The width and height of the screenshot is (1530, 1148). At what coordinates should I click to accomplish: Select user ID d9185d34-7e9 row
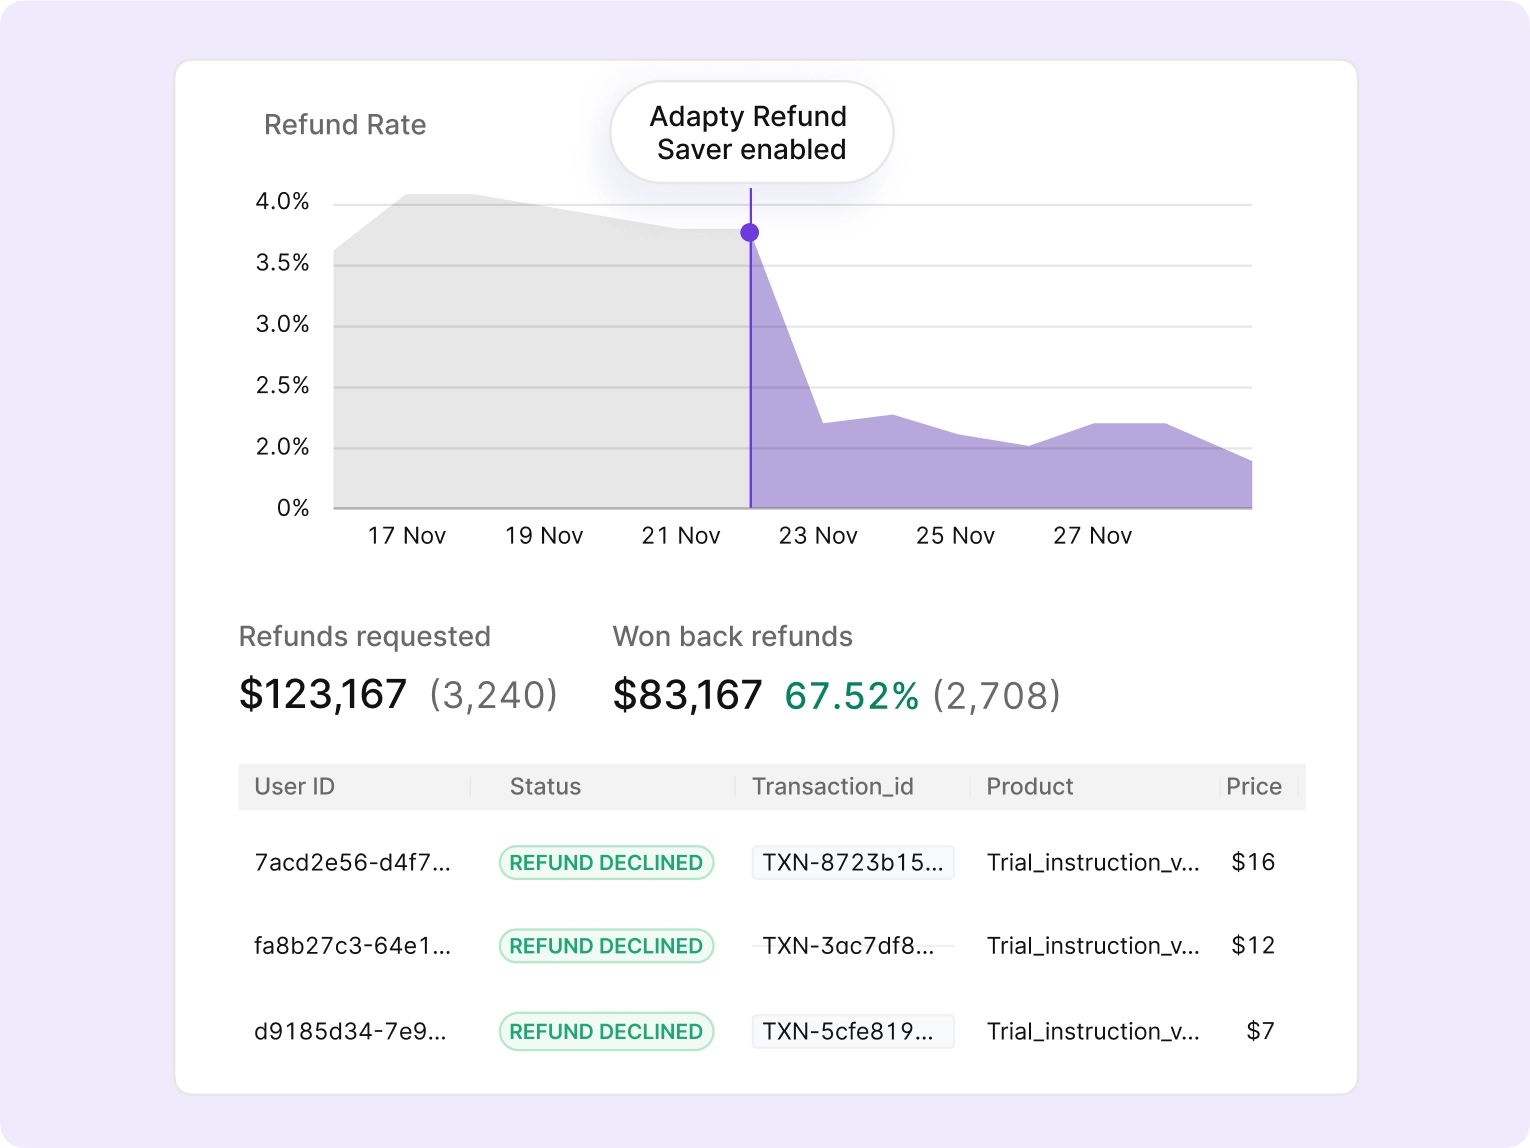[350, 1032]
